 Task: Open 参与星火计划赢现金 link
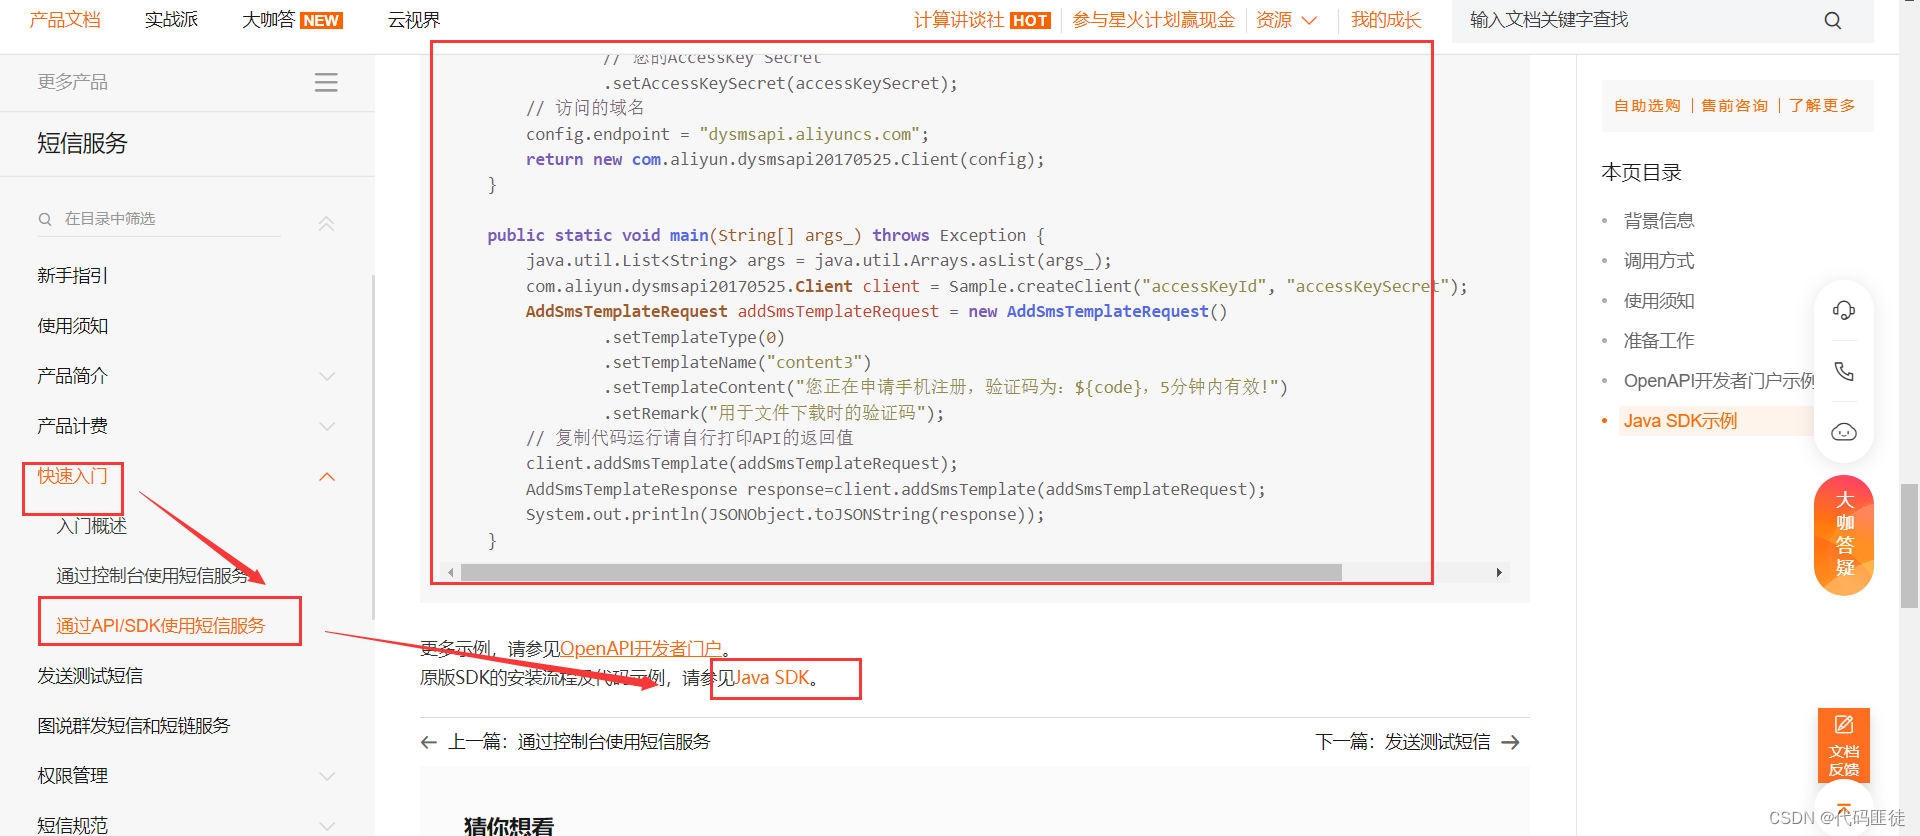click(1153, 20)
